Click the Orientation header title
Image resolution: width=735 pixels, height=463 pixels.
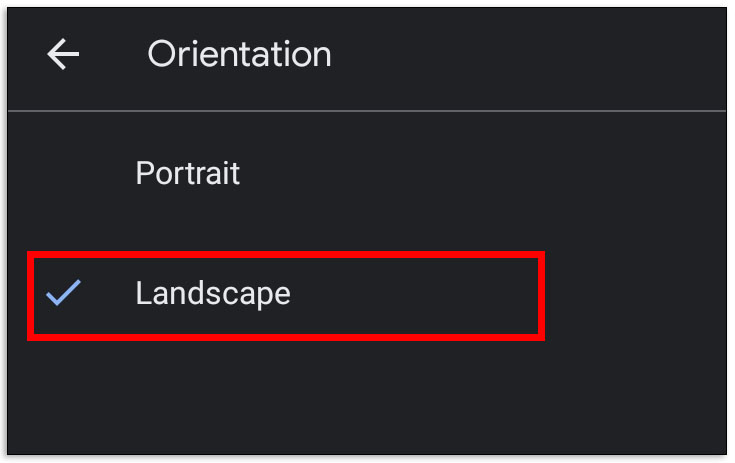pos(239,54)
